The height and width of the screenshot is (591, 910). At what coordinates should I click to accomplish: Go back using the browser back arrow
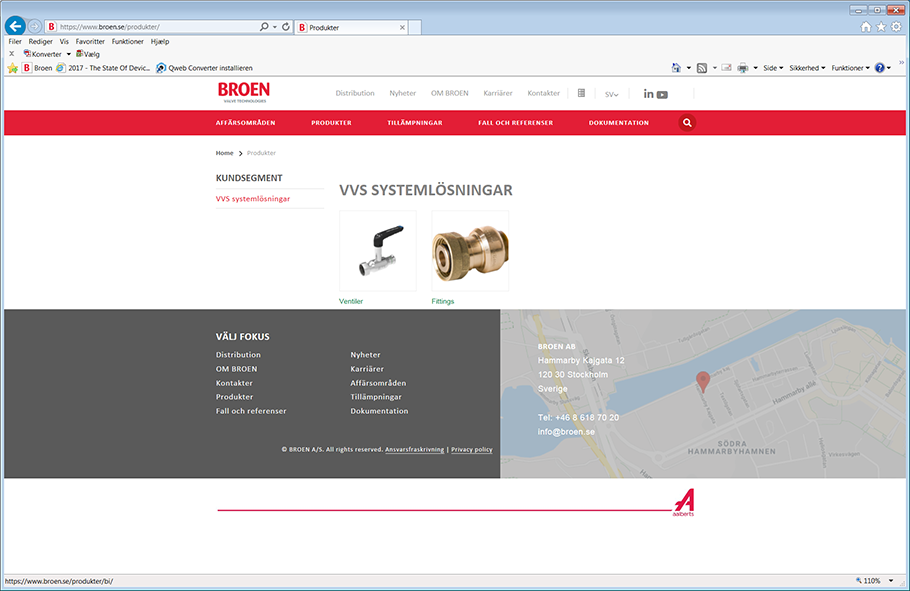pos(15,26)
